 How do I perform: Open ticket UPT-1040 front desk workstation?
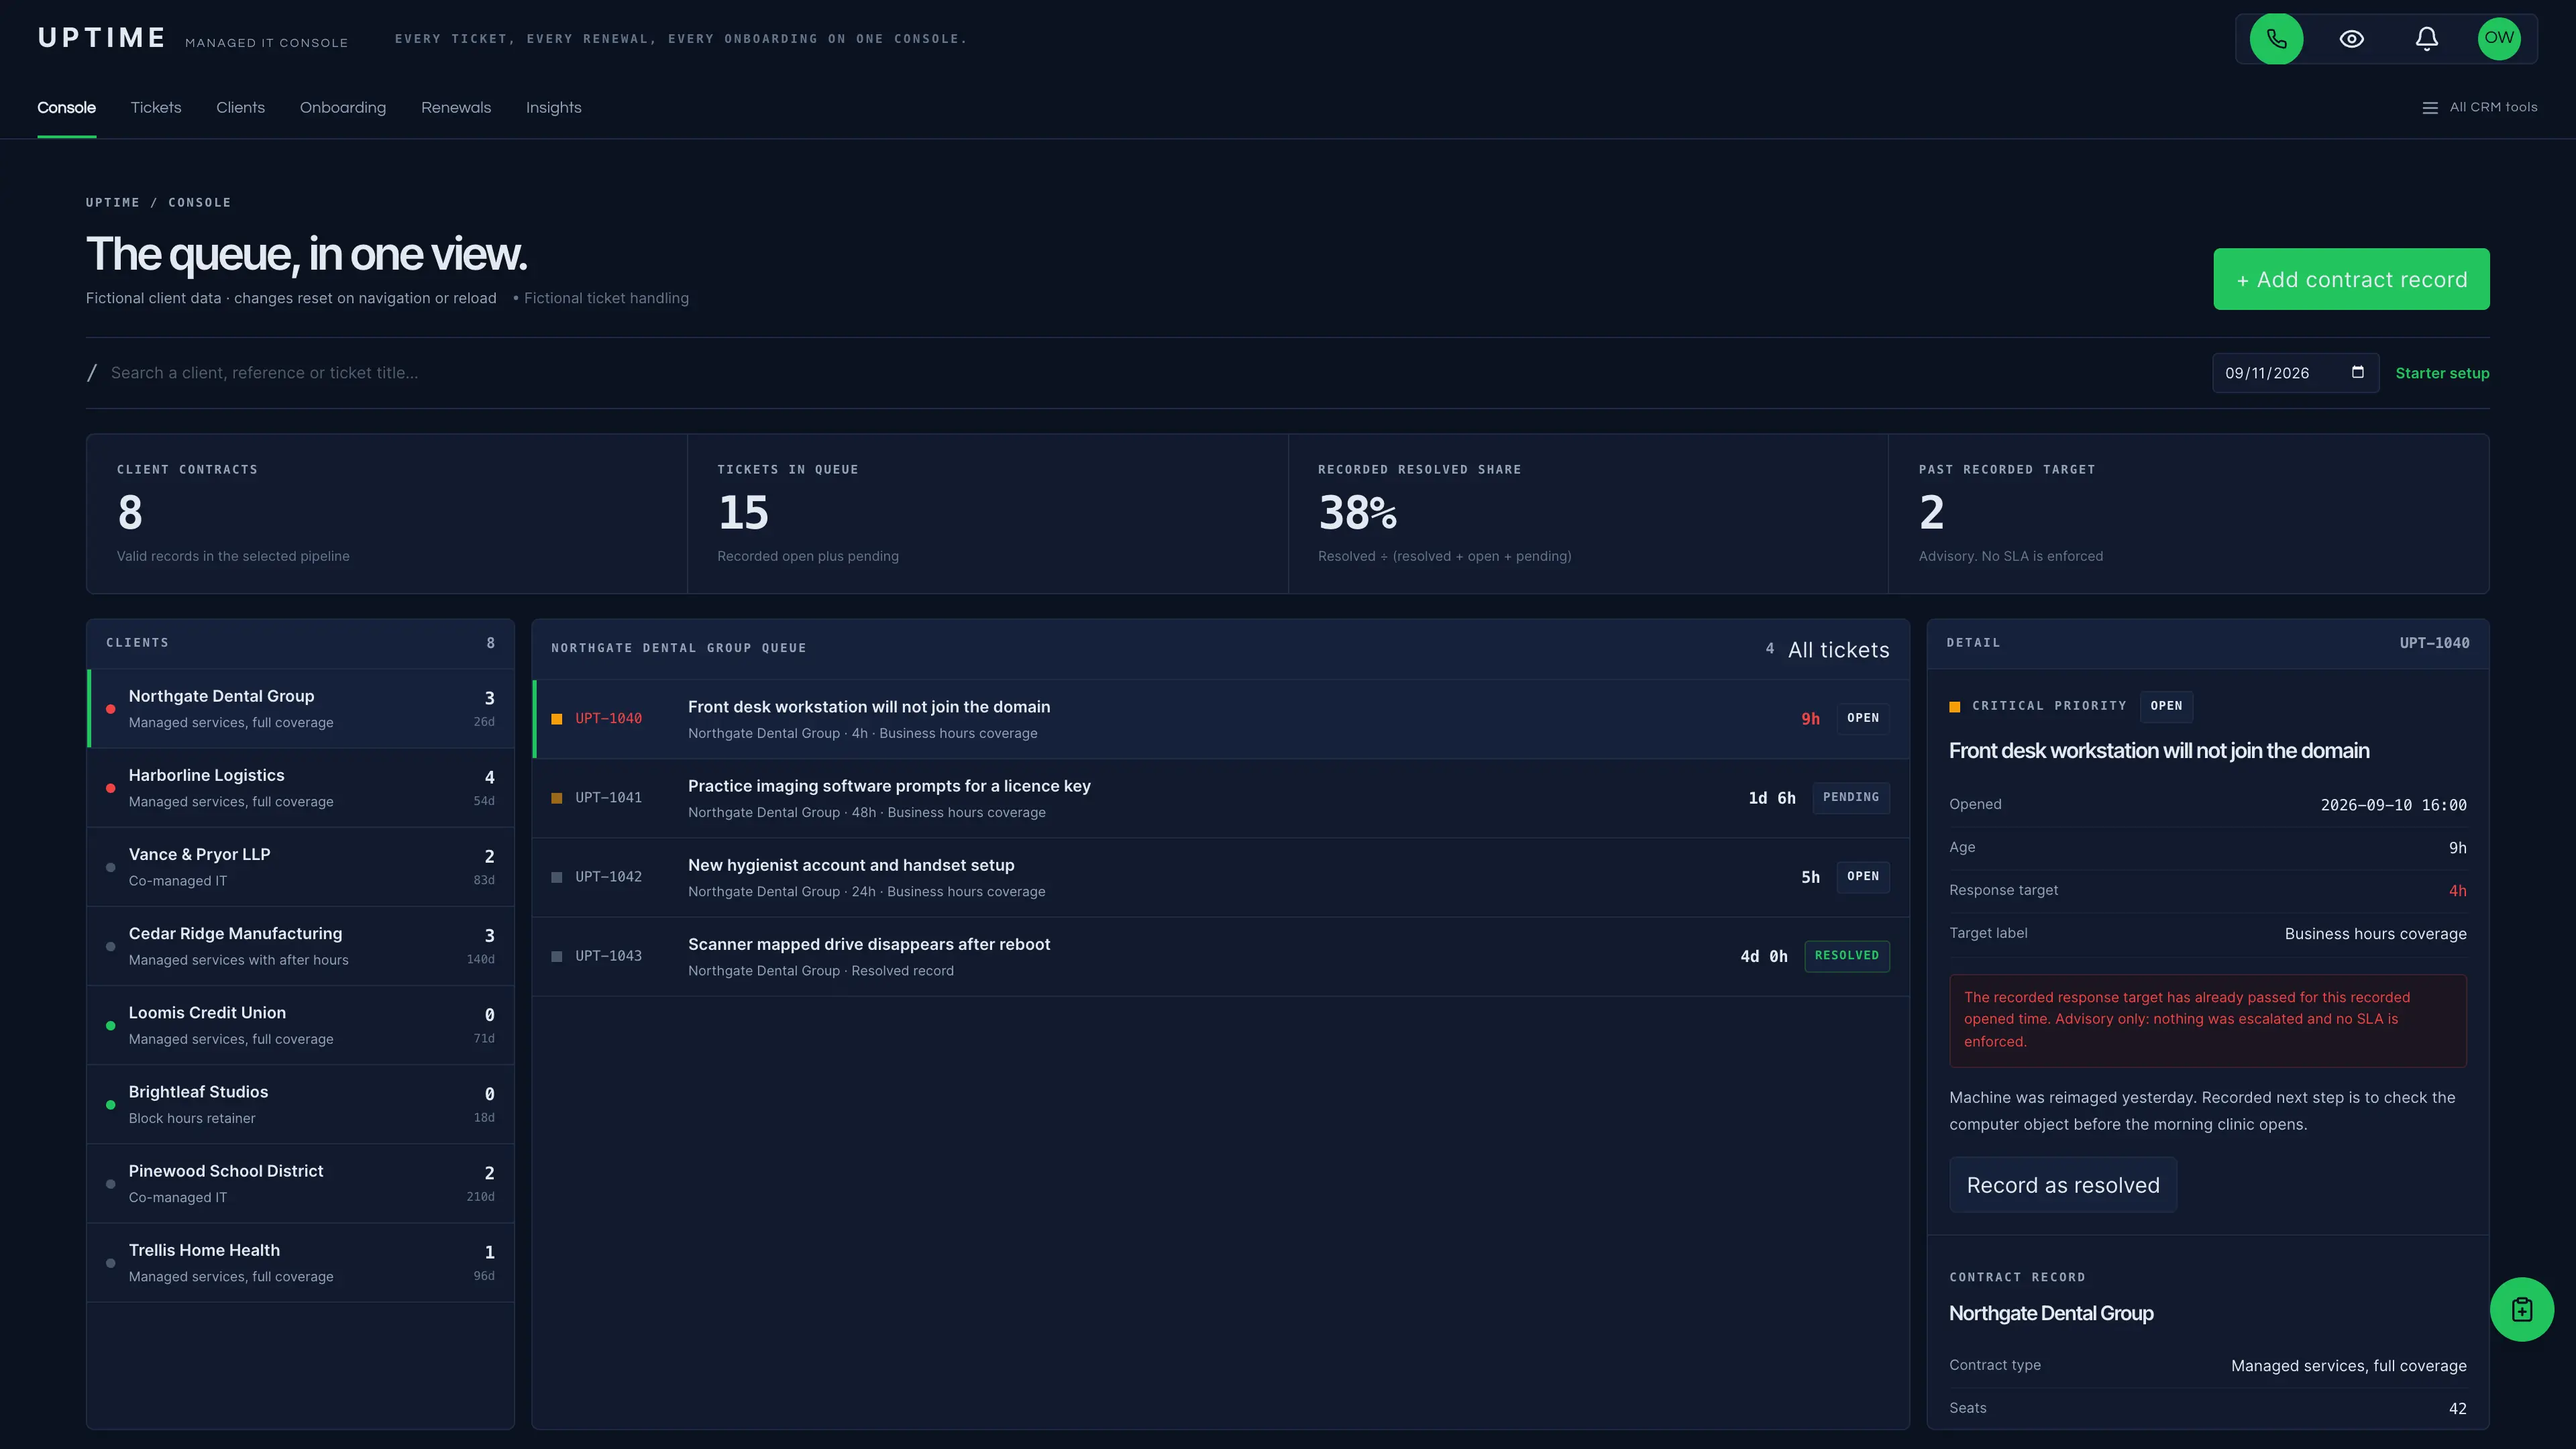click(1220, 719)
